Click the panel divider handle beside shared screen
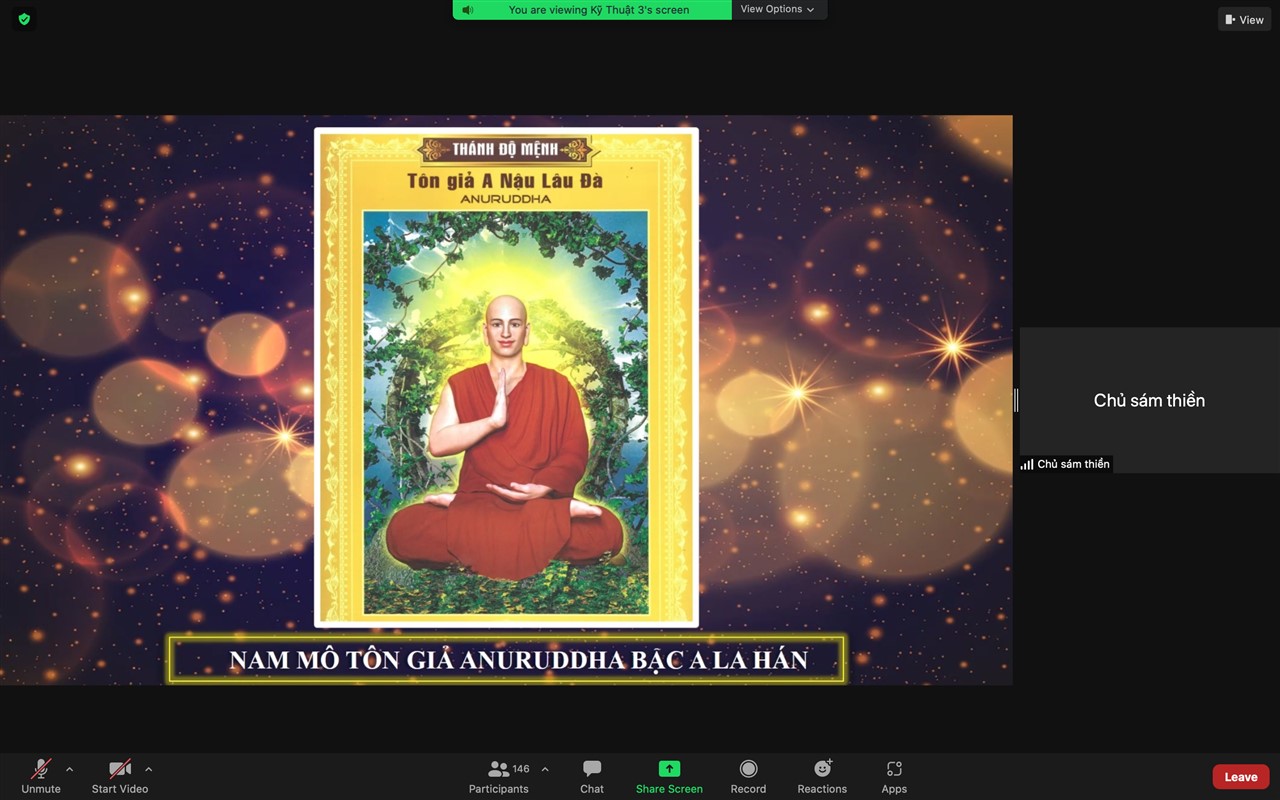Screen dimensions: 1280x800 click(x=1016, y=400)
